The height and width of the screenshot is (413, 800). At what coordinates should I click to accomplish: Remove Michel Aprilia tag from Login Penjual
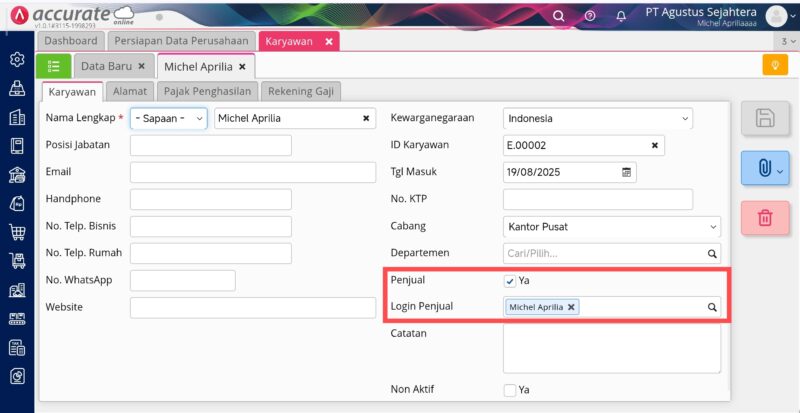point(572,307)
